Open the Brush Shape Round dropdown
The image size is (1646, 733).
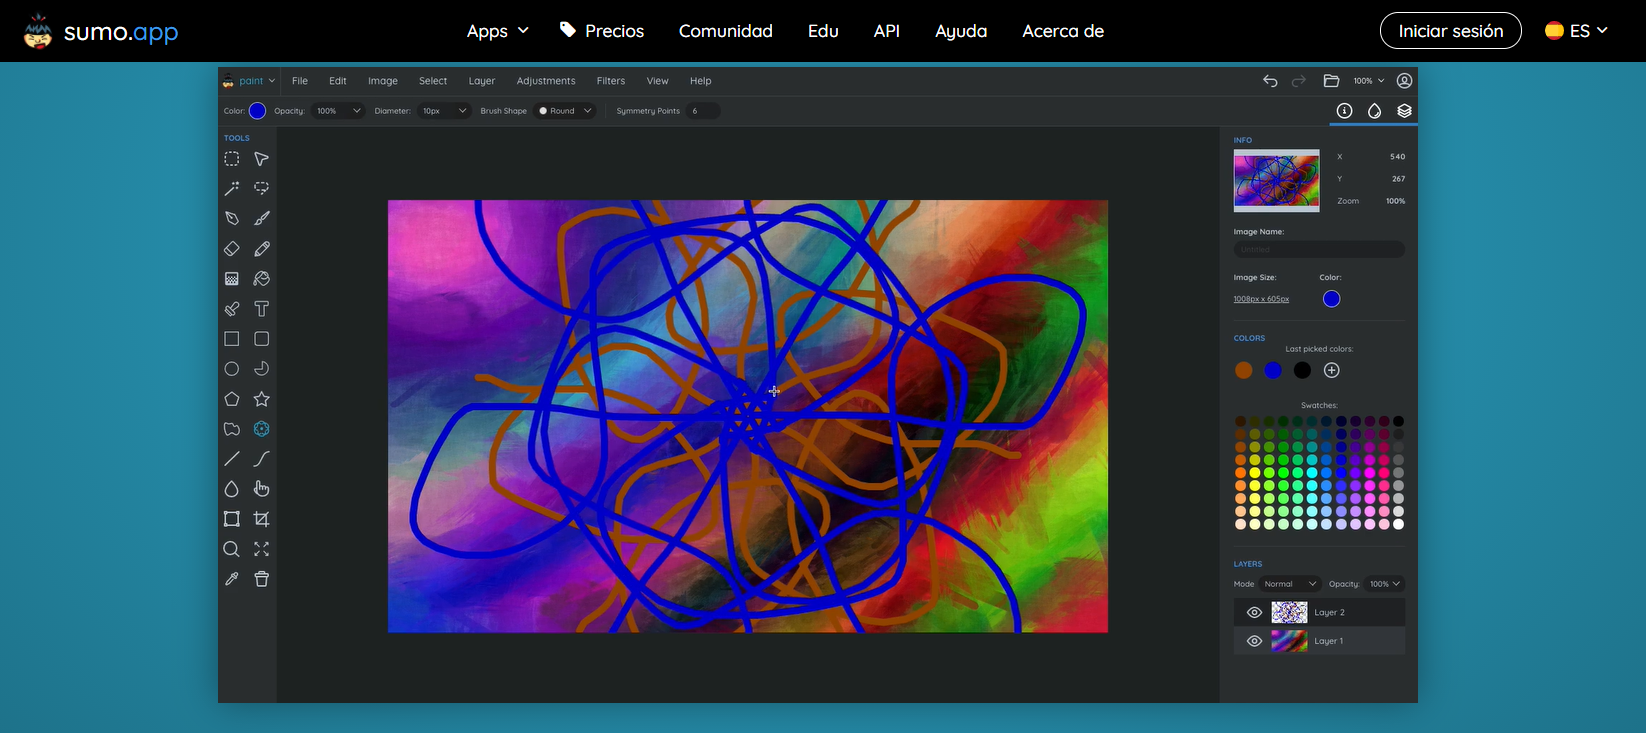[566, 111]
